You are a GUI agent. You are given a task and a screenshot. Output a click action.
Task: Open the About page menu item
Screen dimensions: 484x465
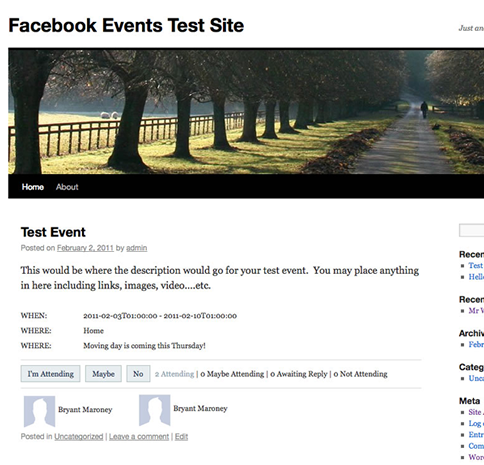point(67,187)
